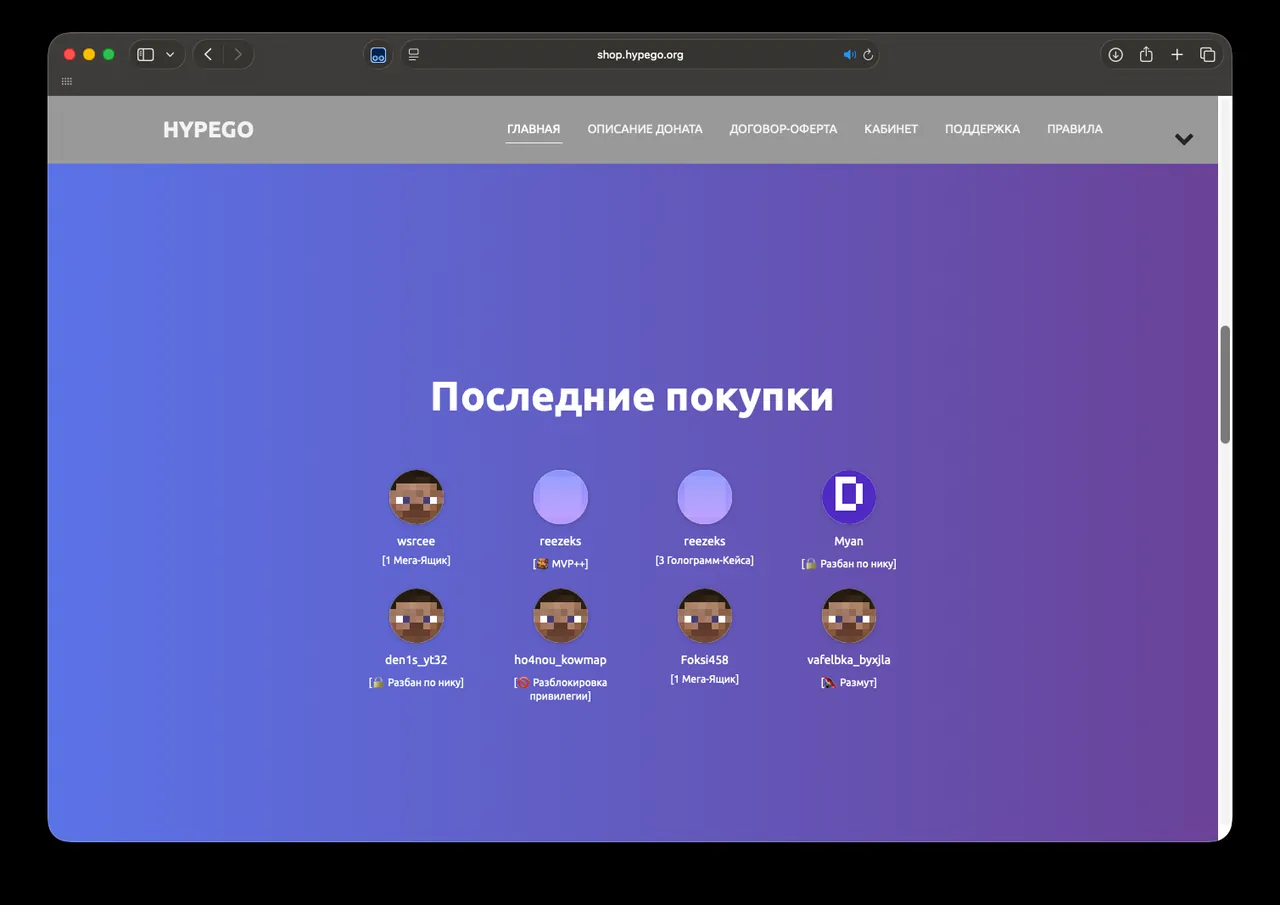
Task: Click the den1s_yt32 player avatar
Action: 416,616
